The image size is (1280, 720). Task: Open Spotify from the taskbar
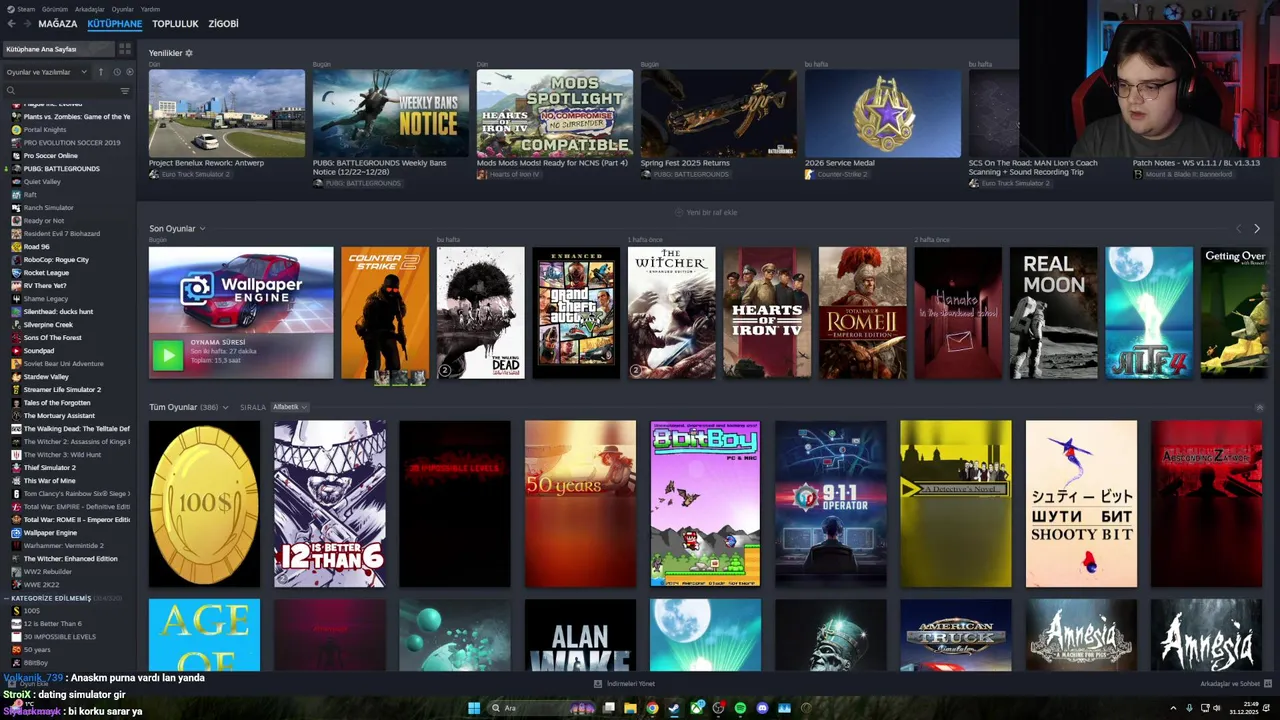click(740, 708)
